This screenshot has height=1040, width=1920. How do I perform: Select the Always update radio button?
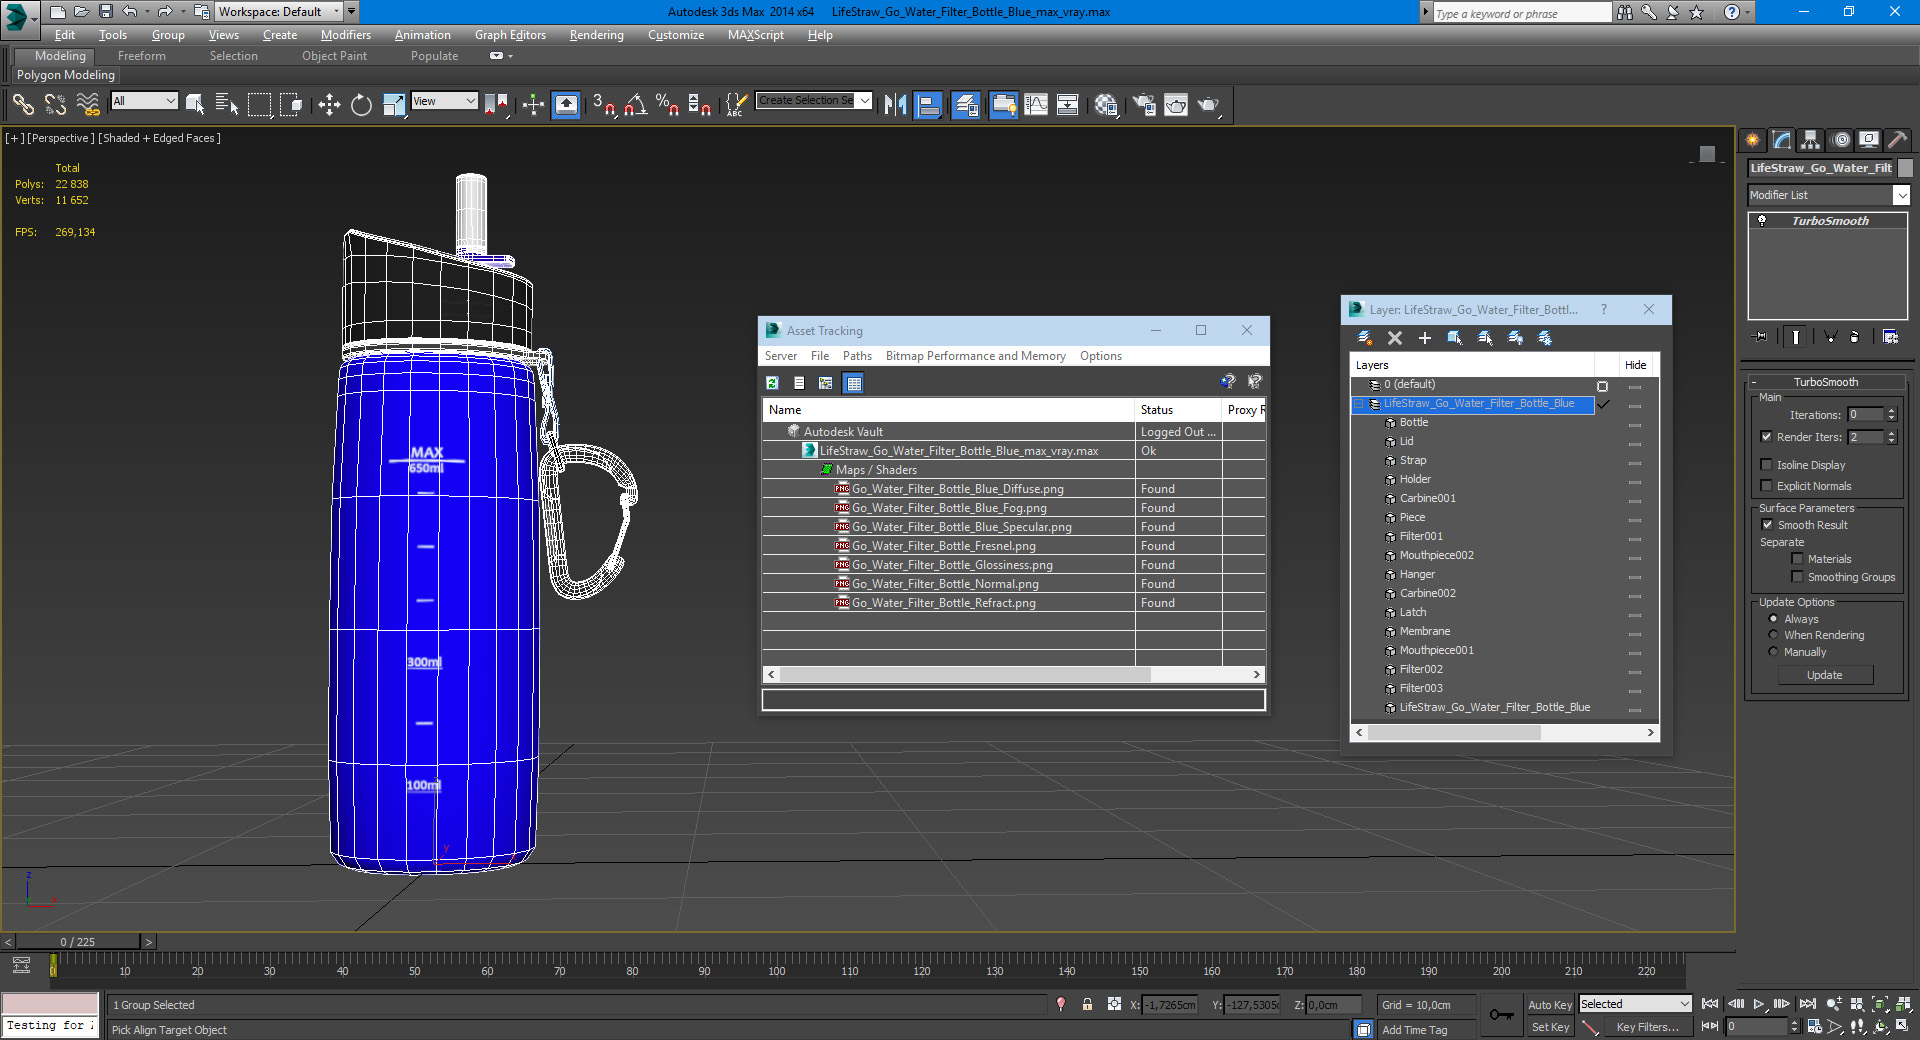1773,619
